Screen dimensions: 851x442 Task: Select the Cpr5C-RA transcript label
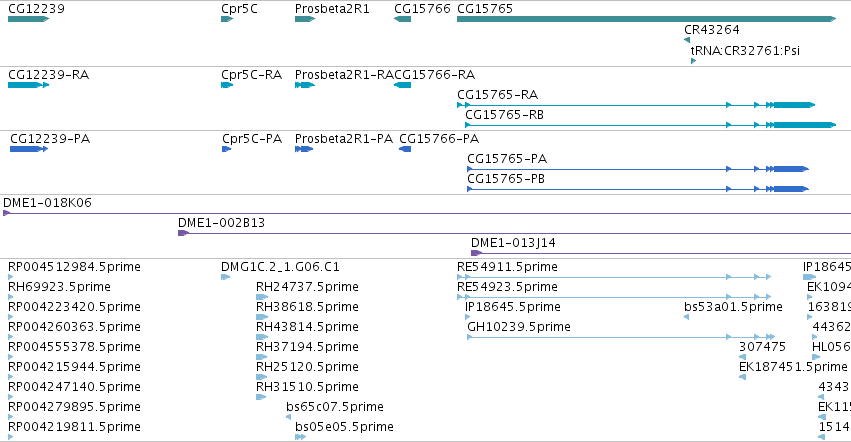click(x=251, y=75)
